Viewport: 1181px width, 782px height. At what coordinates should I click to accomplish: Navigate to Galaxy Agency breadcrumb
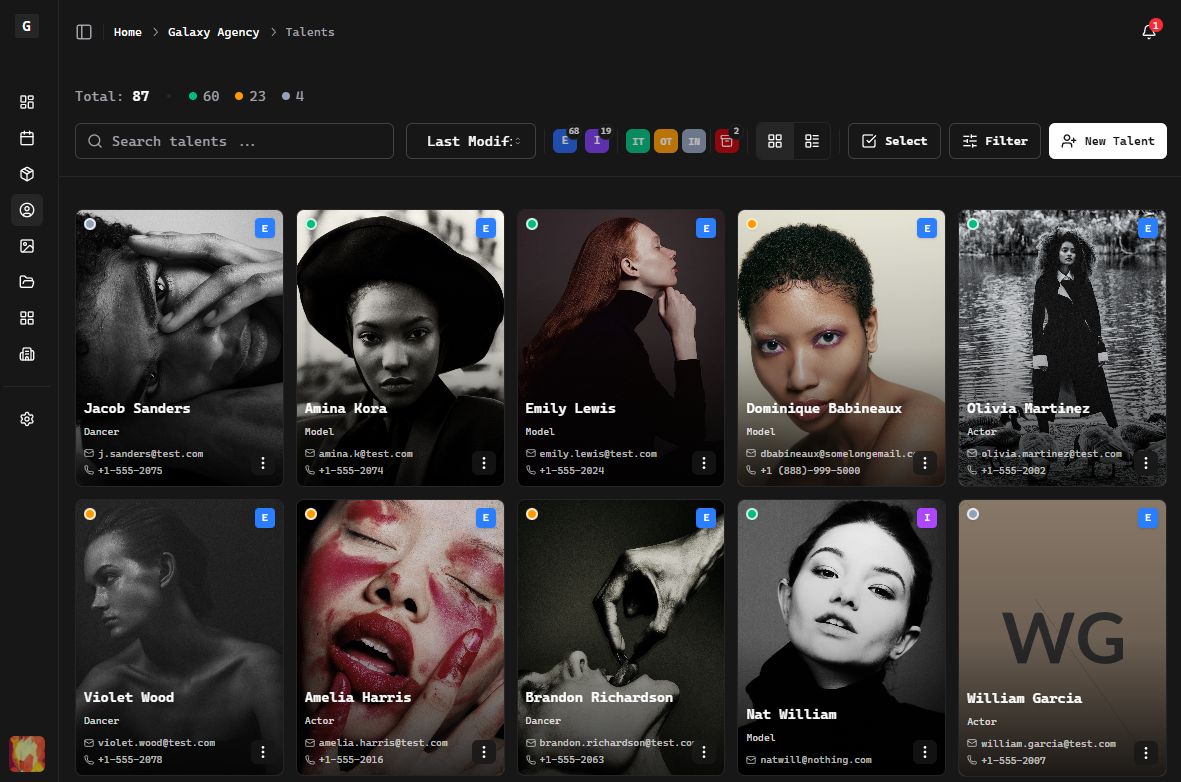[213, 32]
